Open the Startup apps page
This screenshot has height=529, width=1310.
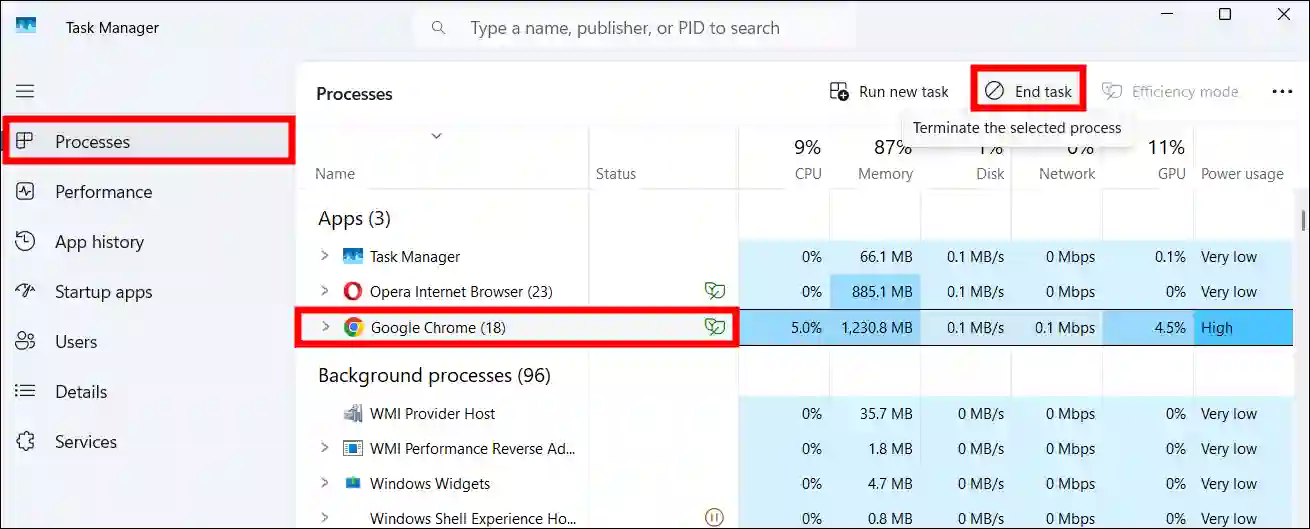coord(149,291)
